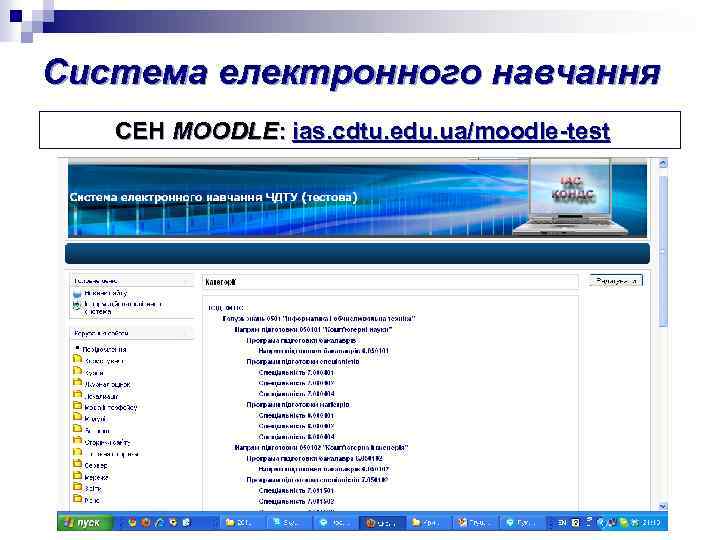720x540 pixels.
Task: Click the site title 'Система електронного навчання ЧДТУ (тестова)'
Action: 214,197
